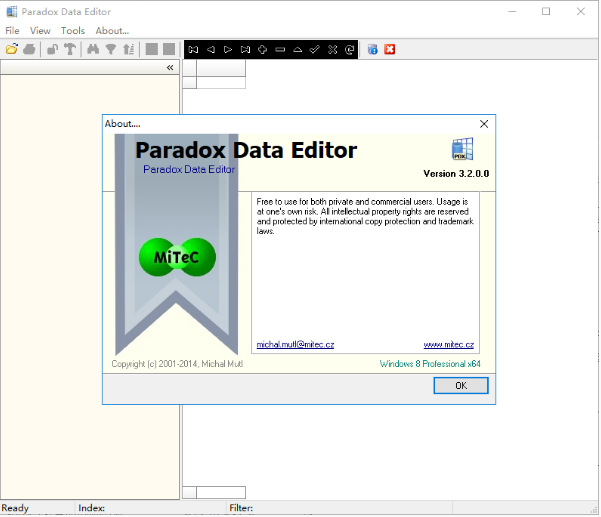Click the triangle Edit record icon
This screenshot has height=517, width=601.
tap(297, 49)
